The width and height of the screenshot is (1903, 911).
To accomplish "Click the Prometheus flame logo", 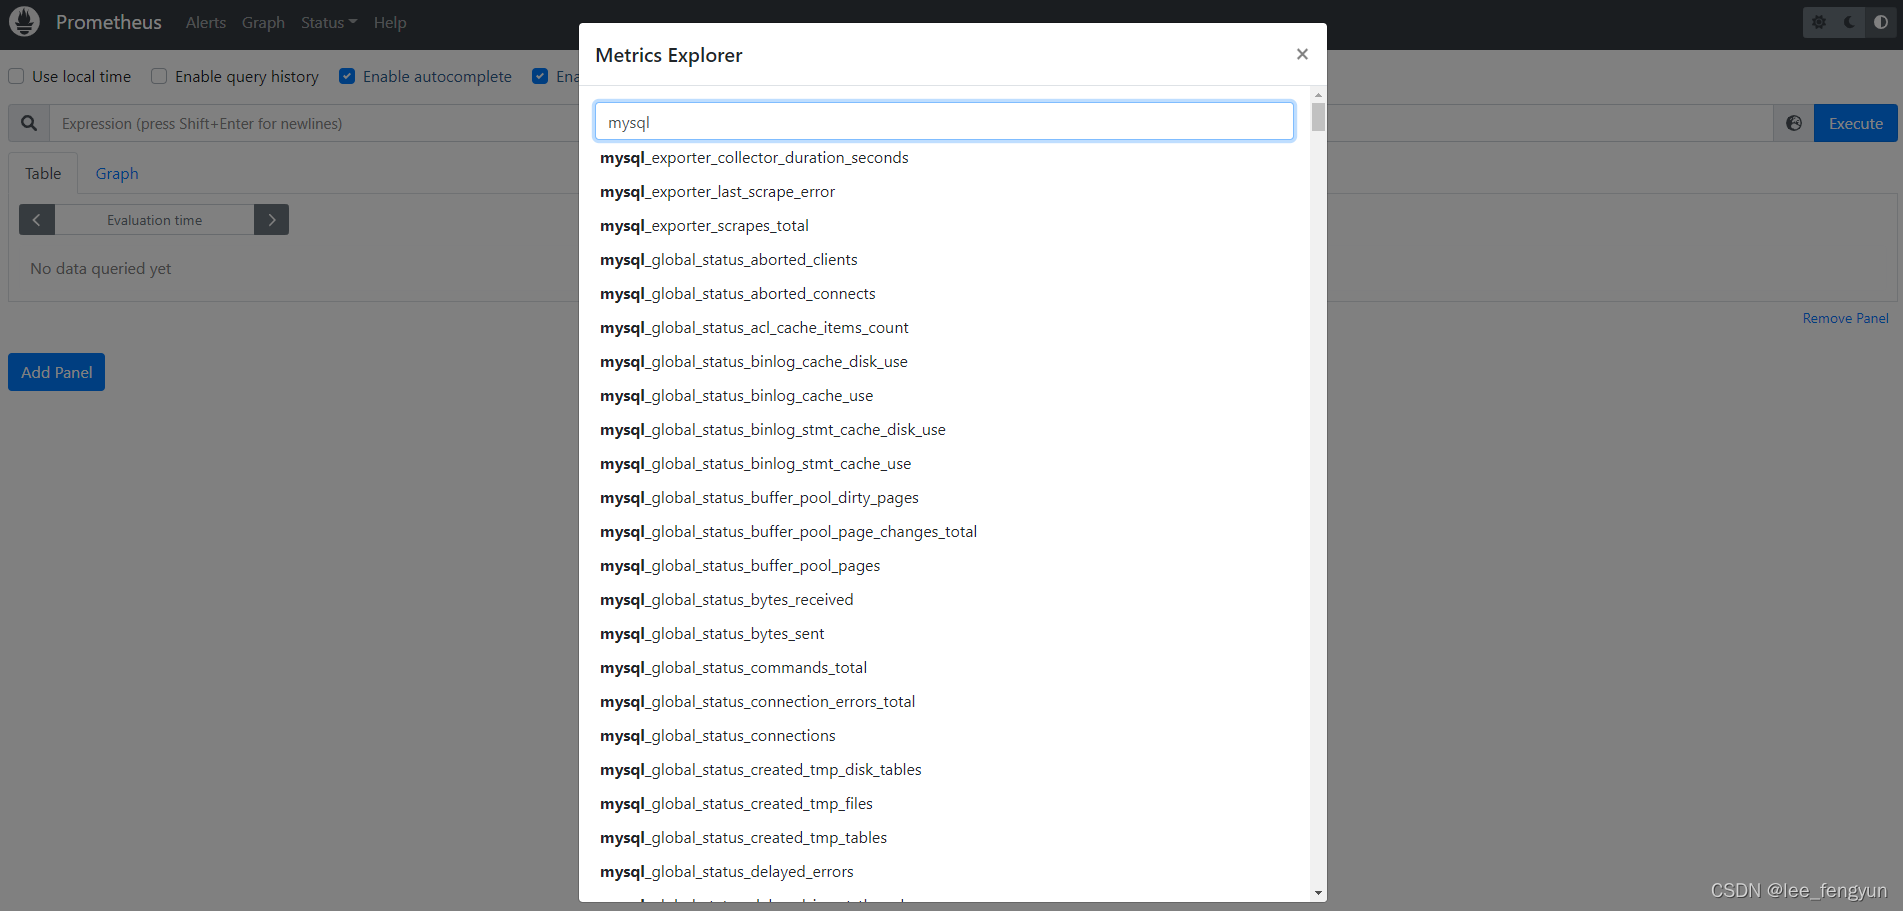I will point(24,21).
